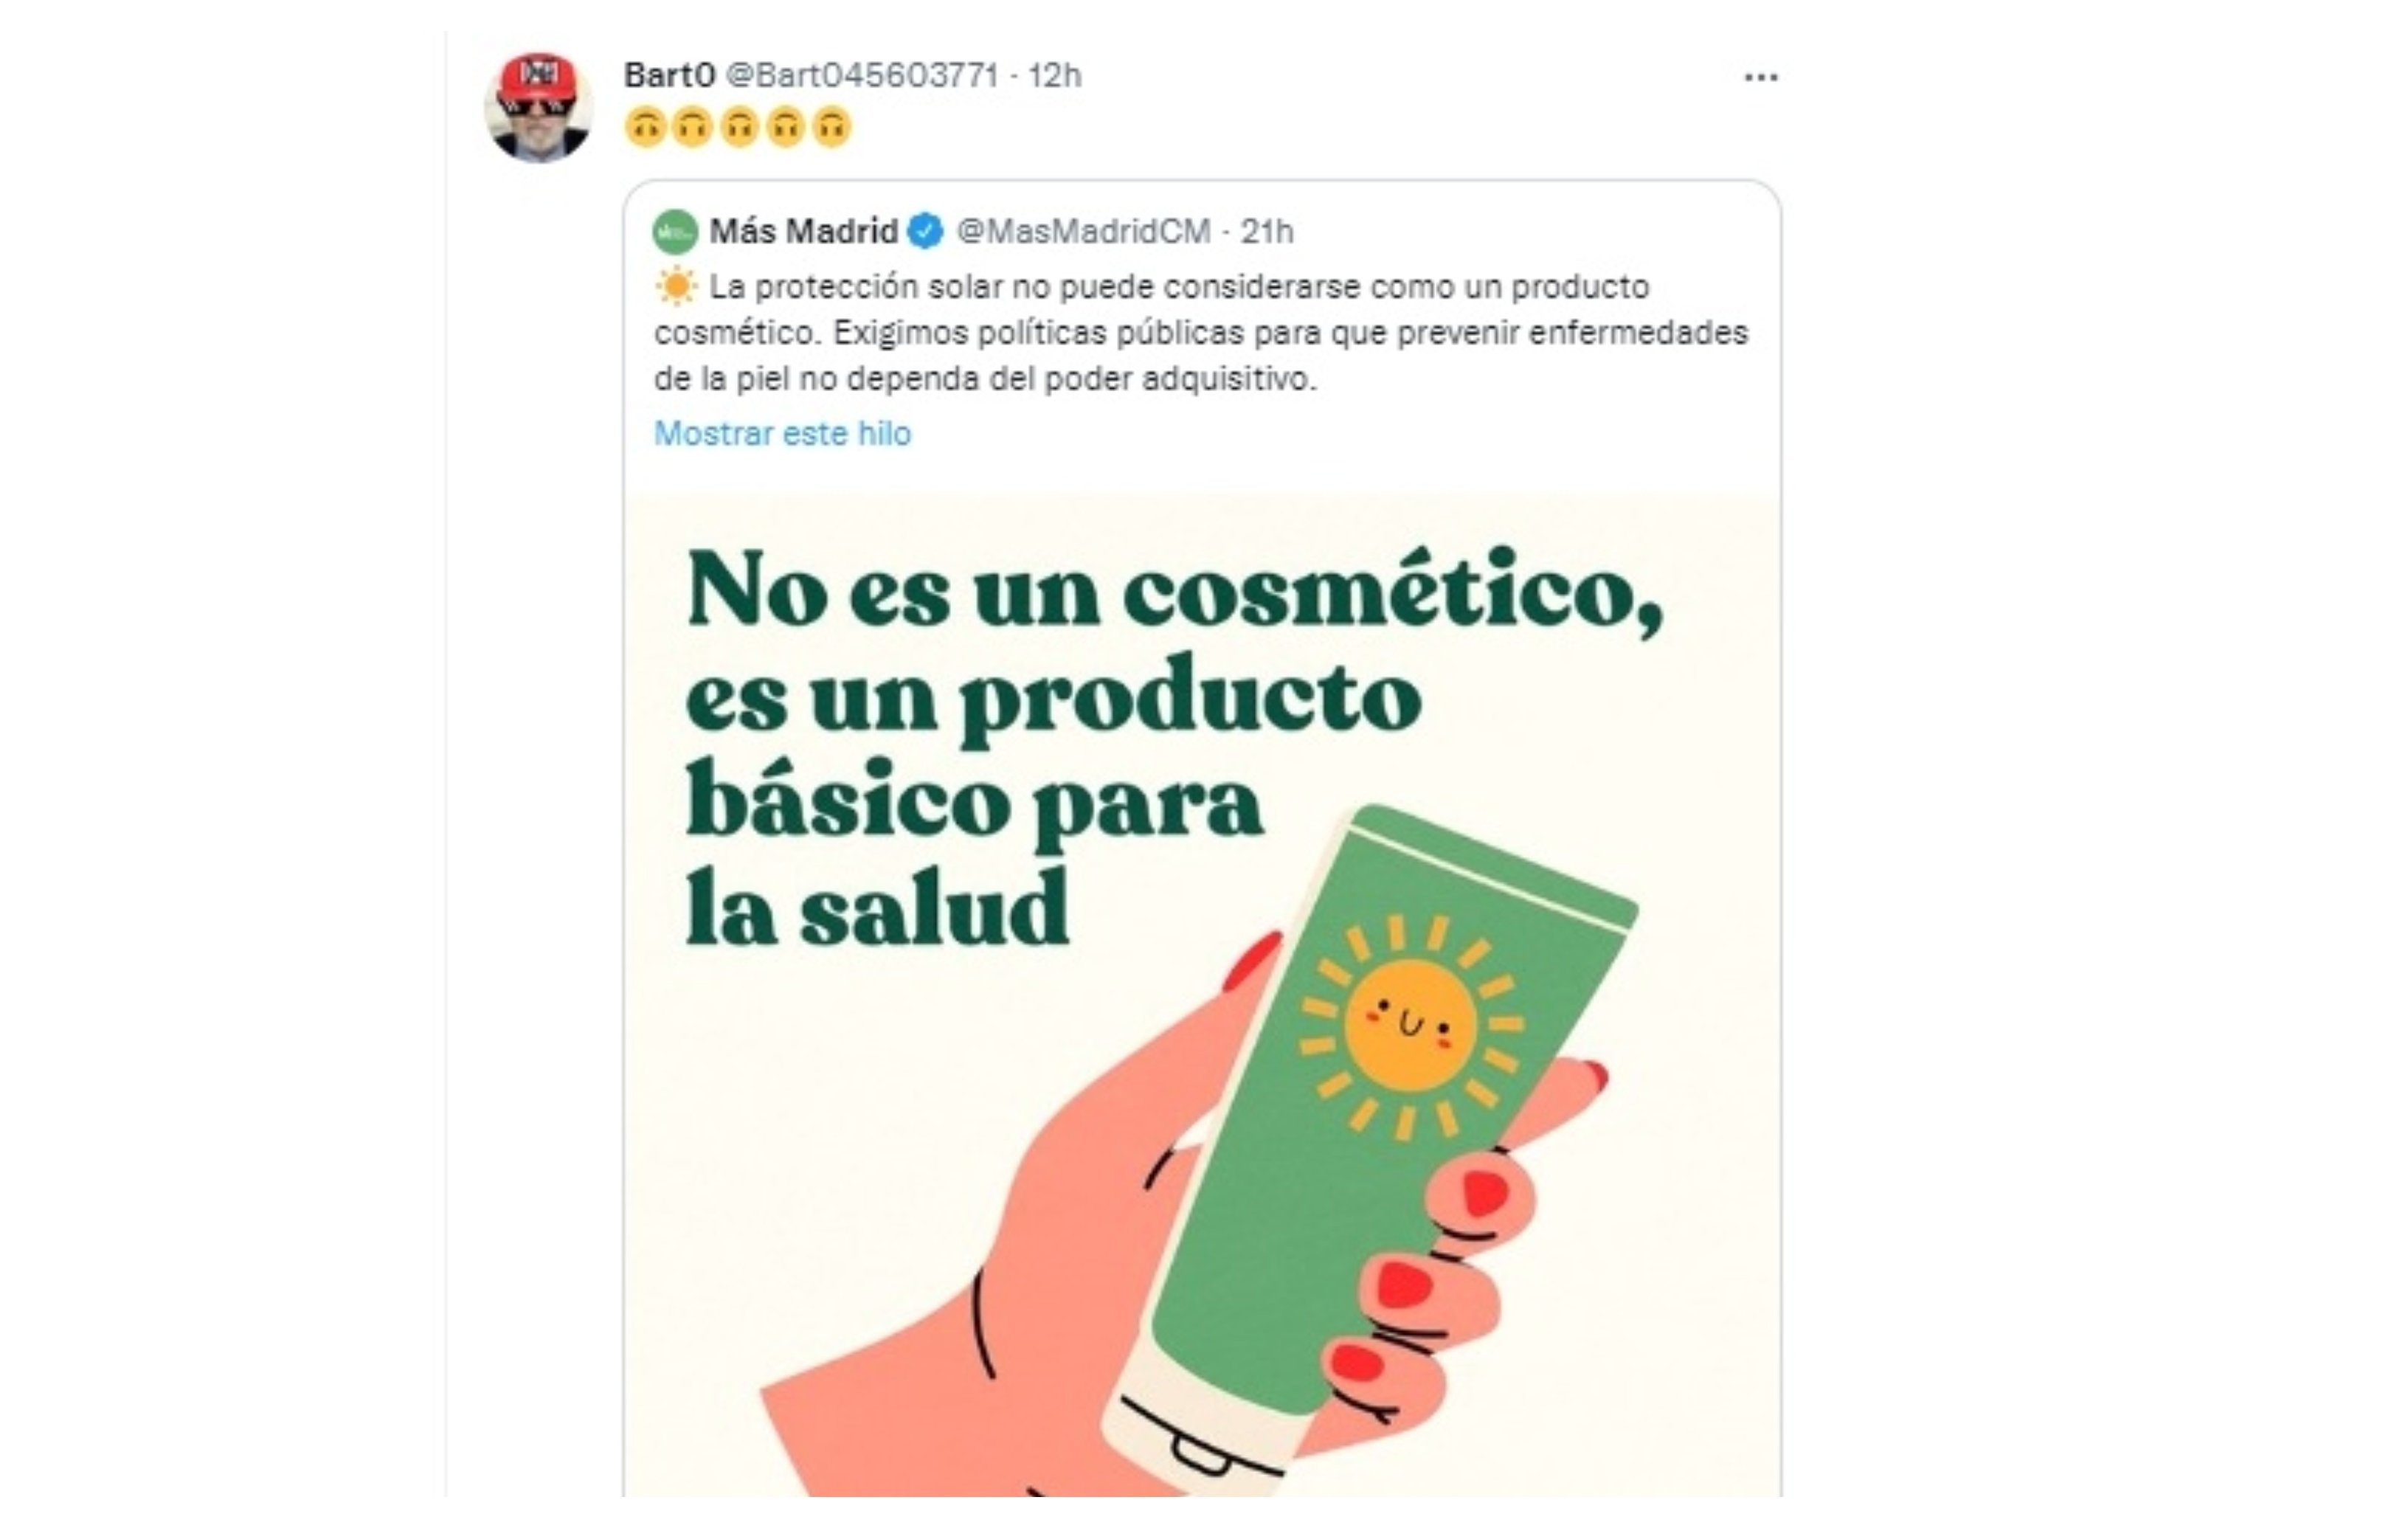Open the @MasMadridCM handle
The height and width of the screenshot is (1528, 2408).
pos(1084,231)
